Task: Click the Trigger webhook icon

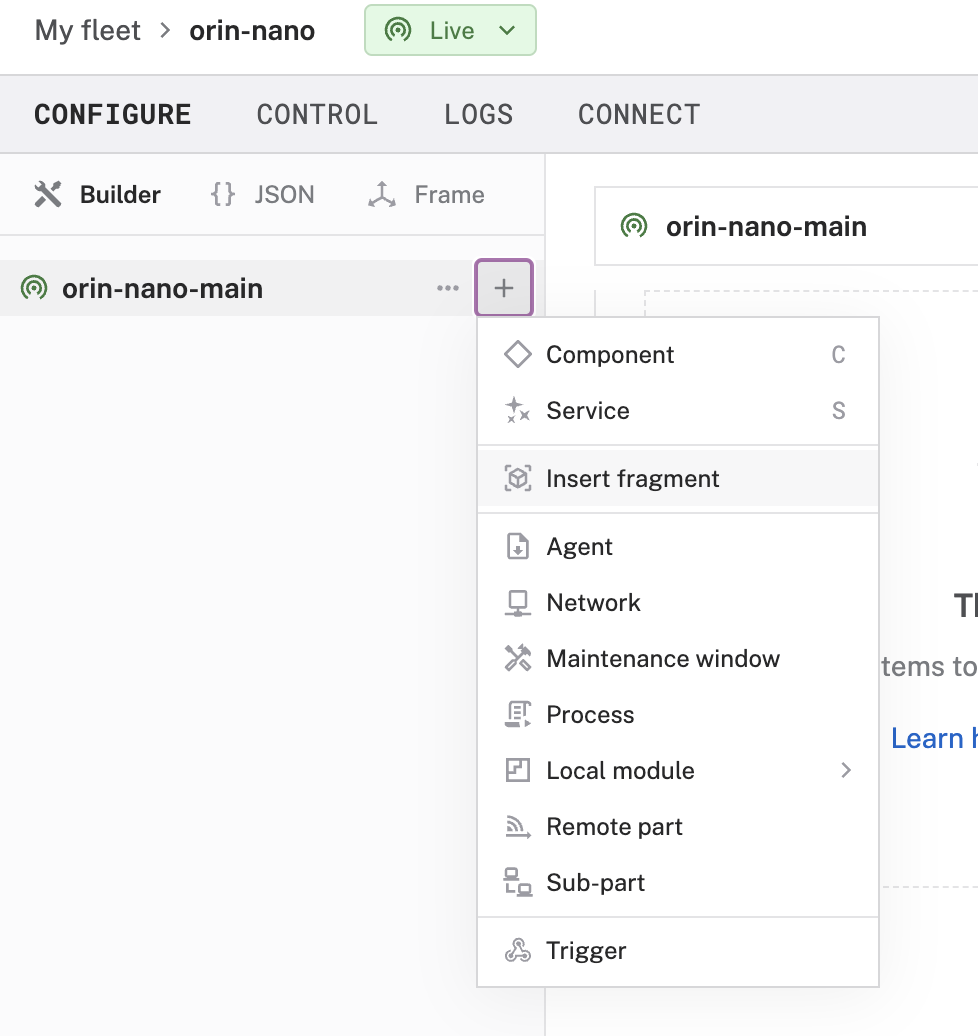Action: click(517, 951)
